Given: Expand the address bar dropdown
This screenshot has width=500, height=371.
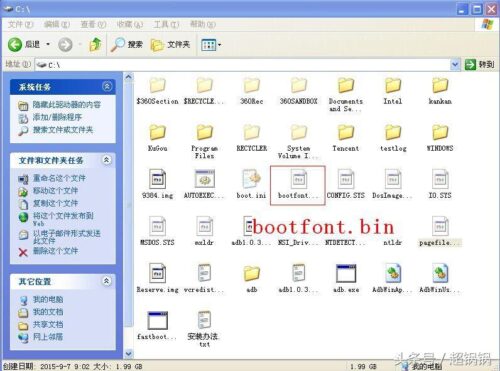Looking at the screenshot, I should [x=455, y=64].
